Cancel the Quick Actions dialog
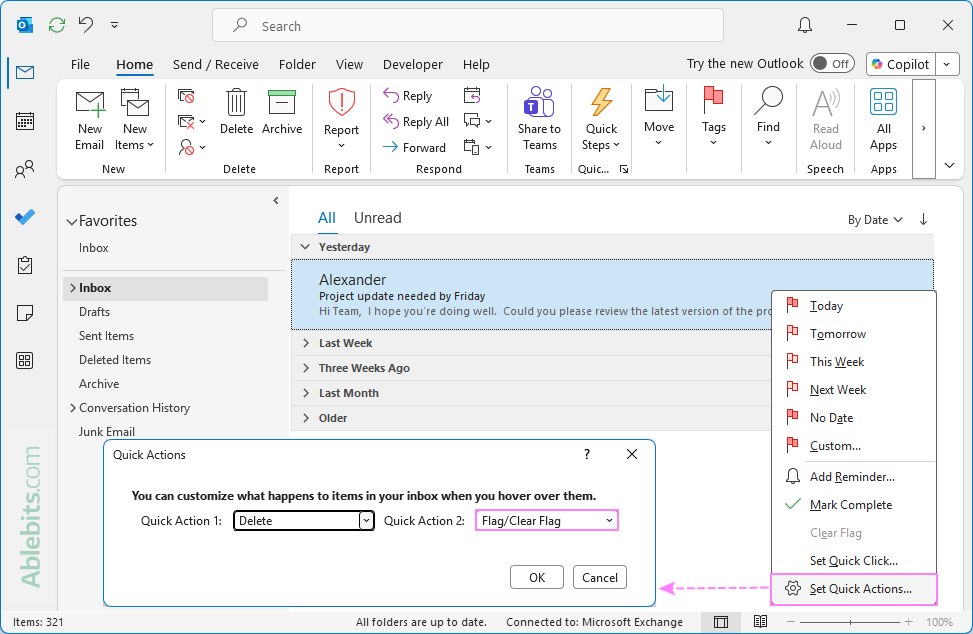973x634 pixels. (599, 578)
